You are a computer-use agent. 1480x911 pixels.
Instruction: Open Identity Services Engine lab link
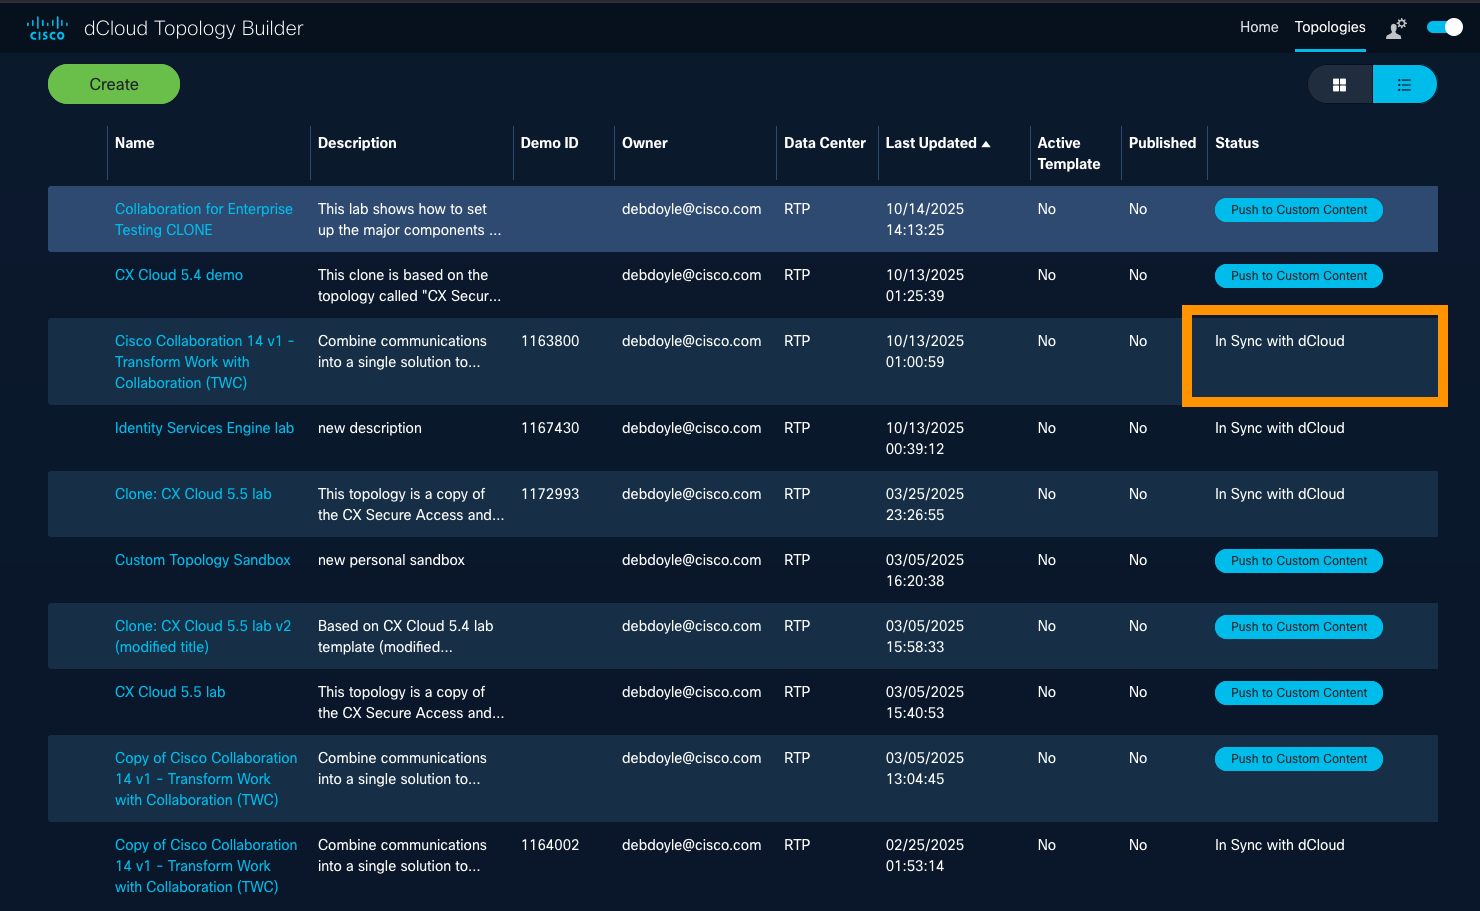[204, 428]
